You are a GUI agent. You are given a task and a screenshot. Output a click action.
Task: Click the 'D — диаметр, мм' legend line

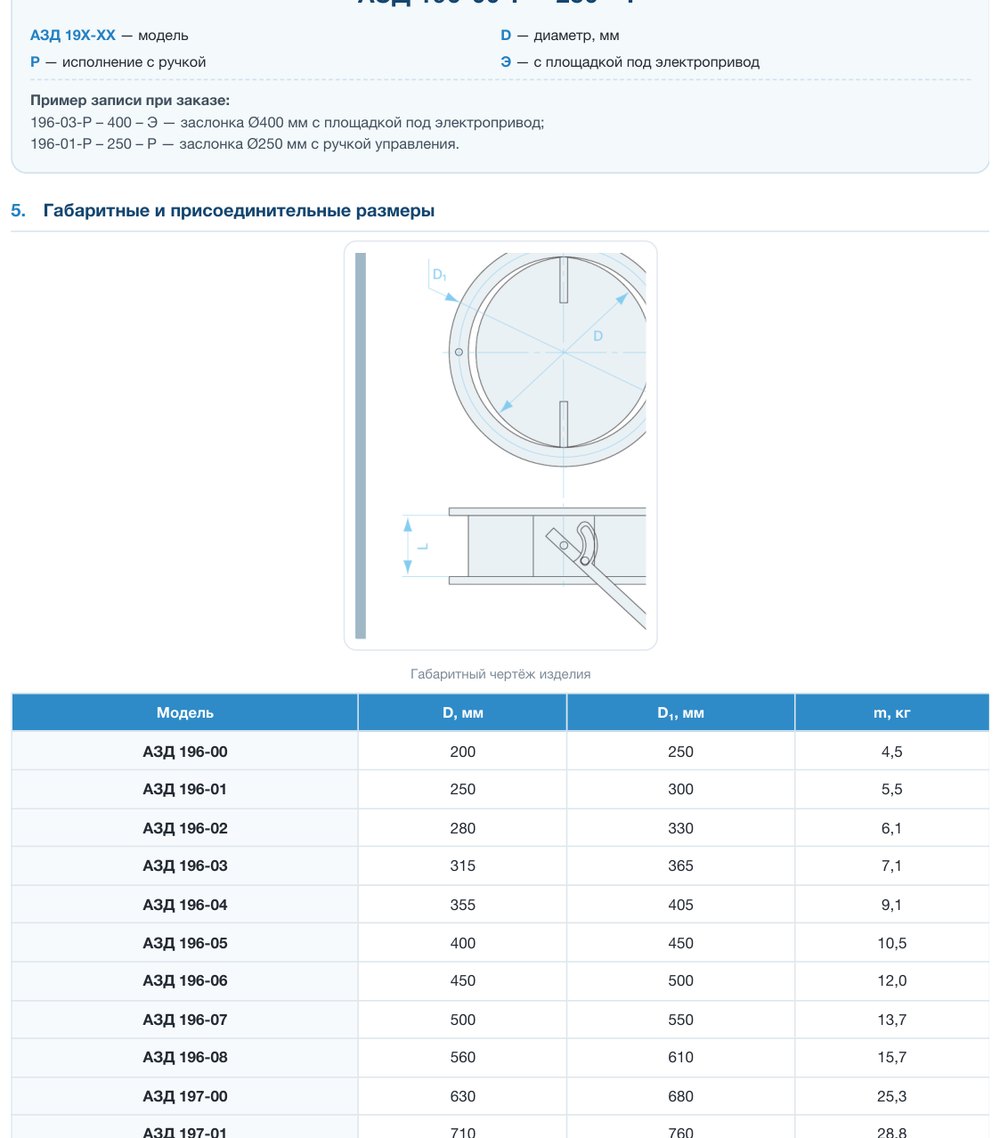(560, 36)
